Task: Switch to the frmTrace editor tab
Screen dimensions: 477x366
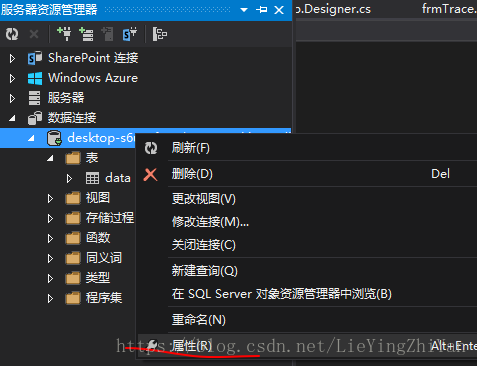Action: [449, 9]
